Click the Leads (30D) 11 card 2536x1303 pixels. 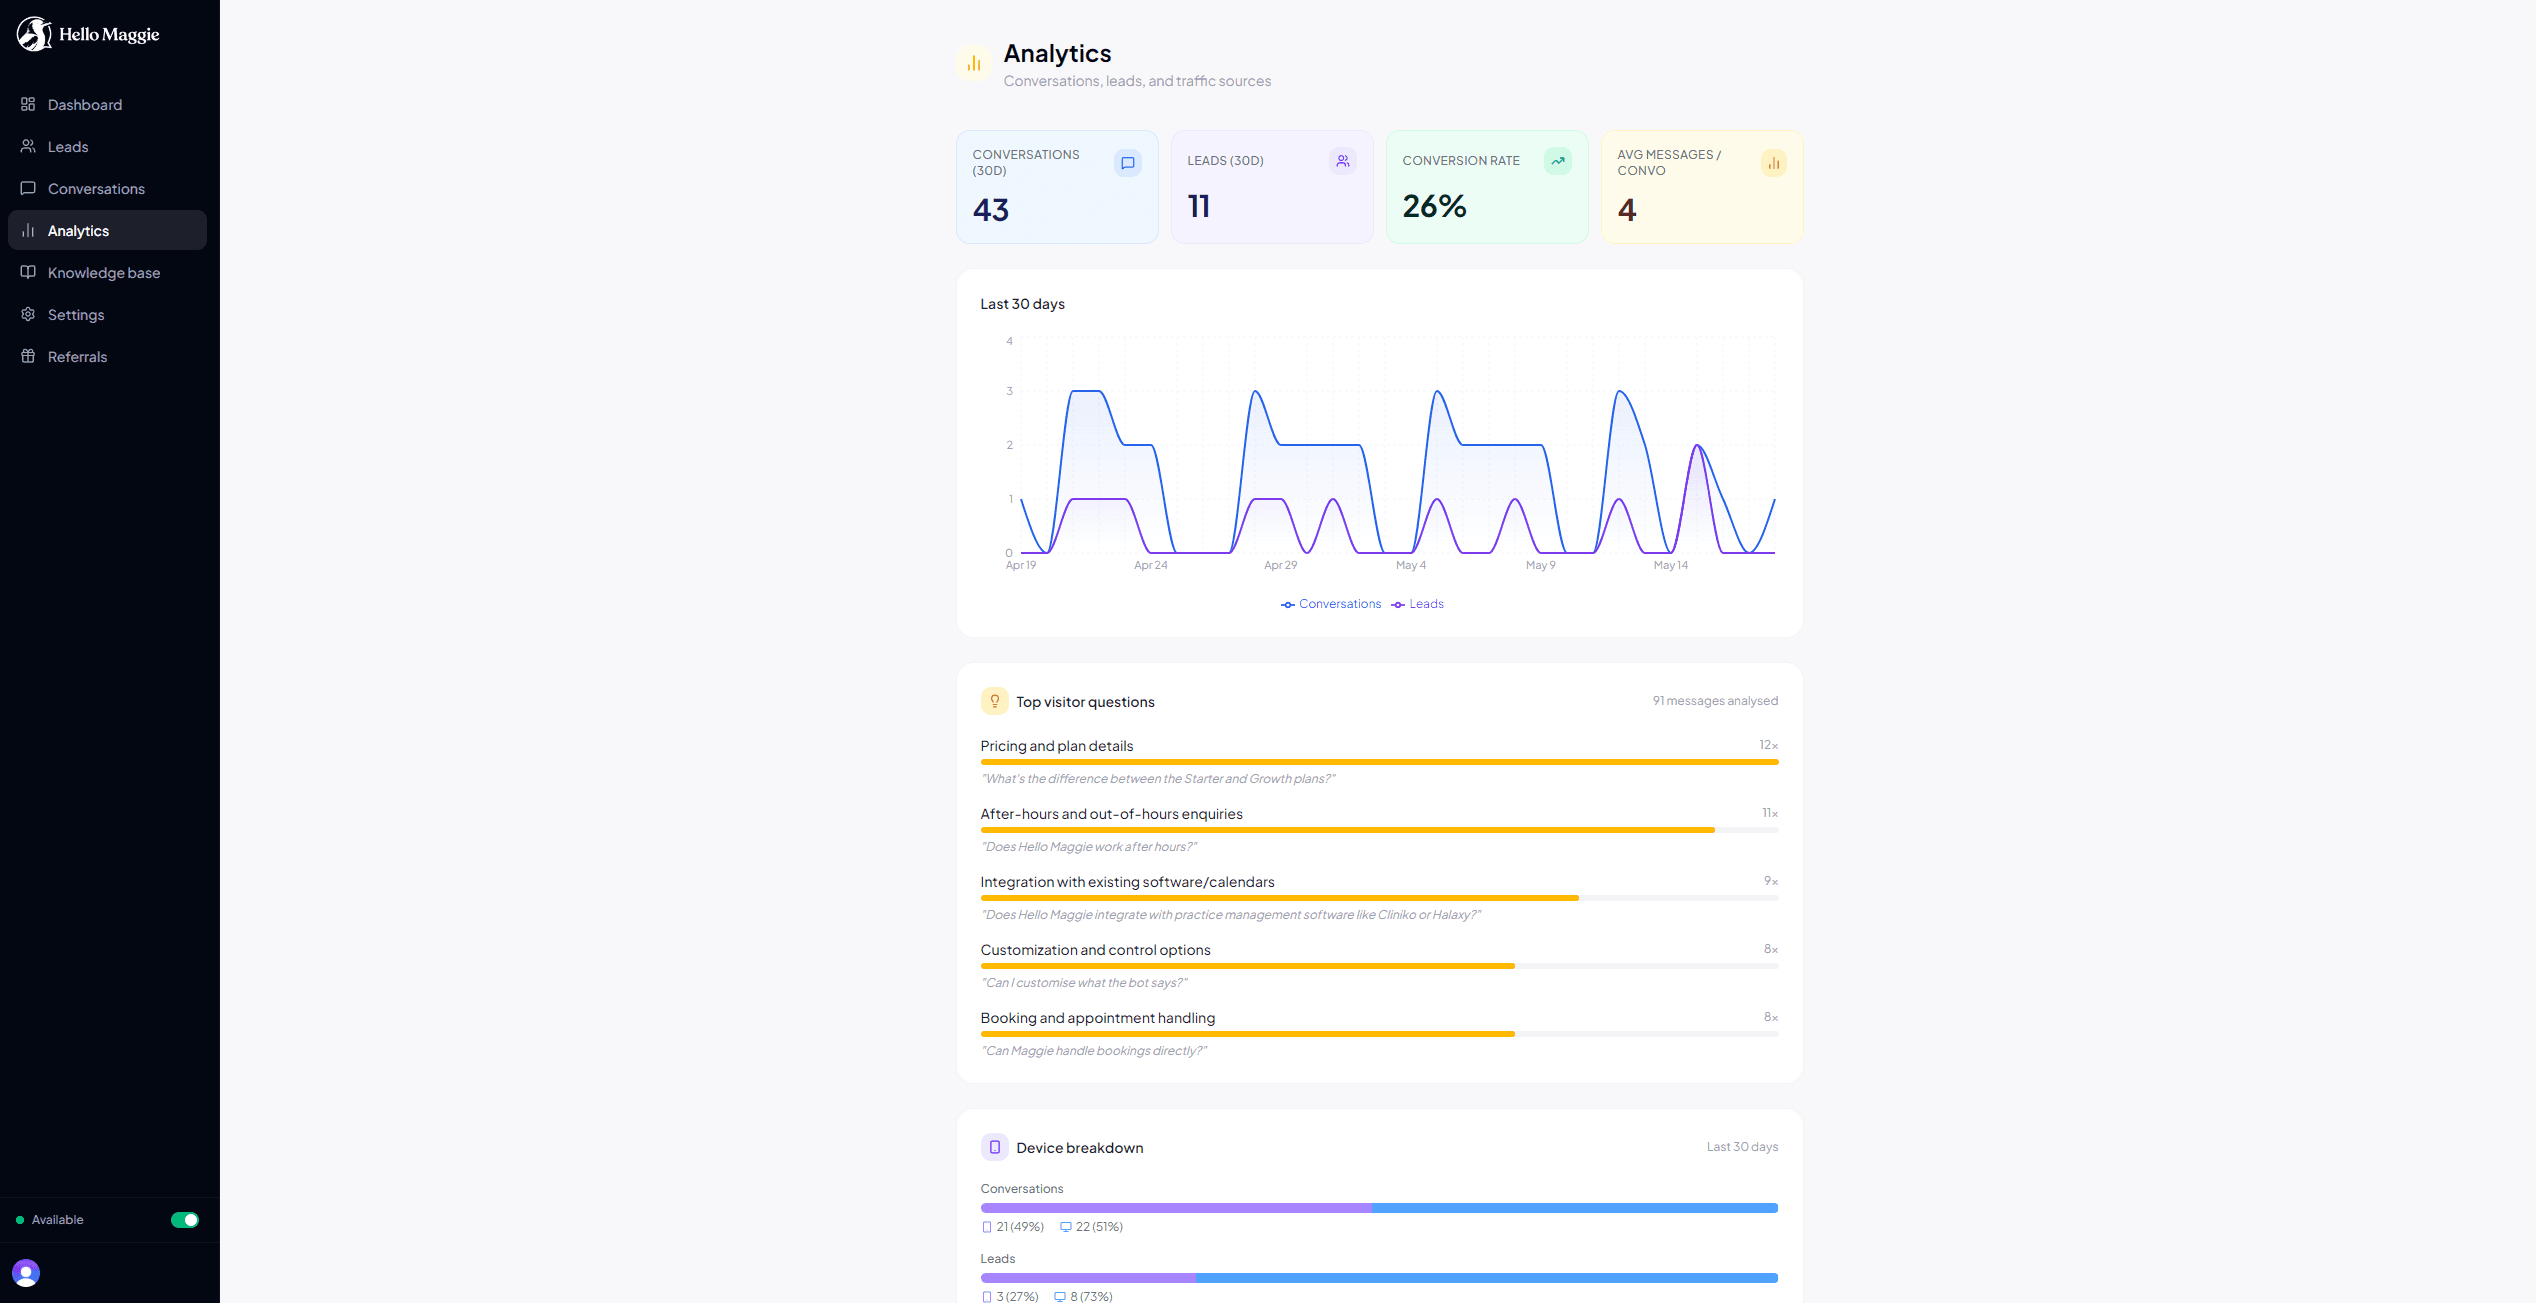[x=1272, y=187]
